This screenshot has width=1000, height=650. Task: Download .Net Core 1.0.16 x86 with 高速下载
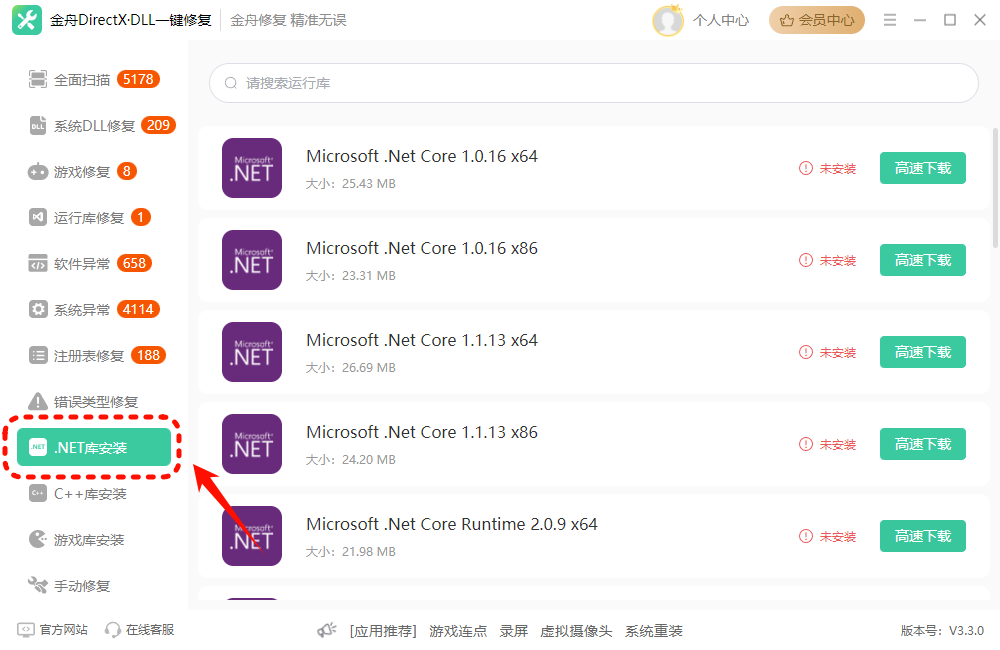[x=923, y=260]
